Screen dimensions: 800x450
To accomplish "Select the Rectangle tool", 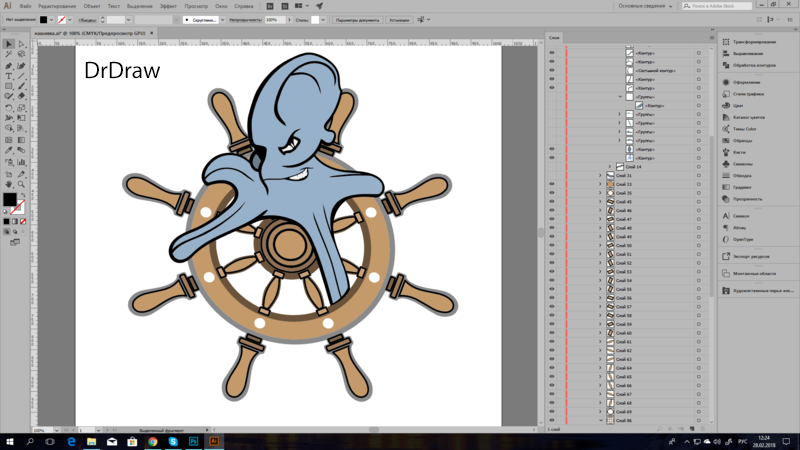I will pos(9,86).
